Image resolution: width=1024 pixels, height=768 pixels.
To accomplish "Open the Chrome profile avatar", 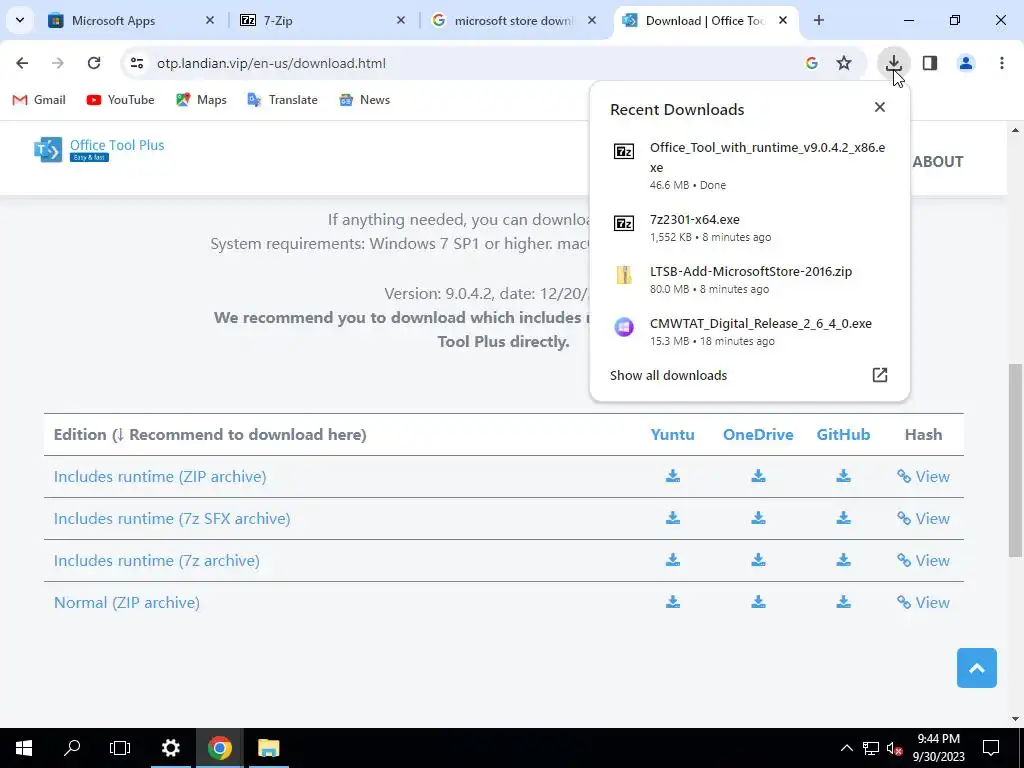I will coord(966,63).
